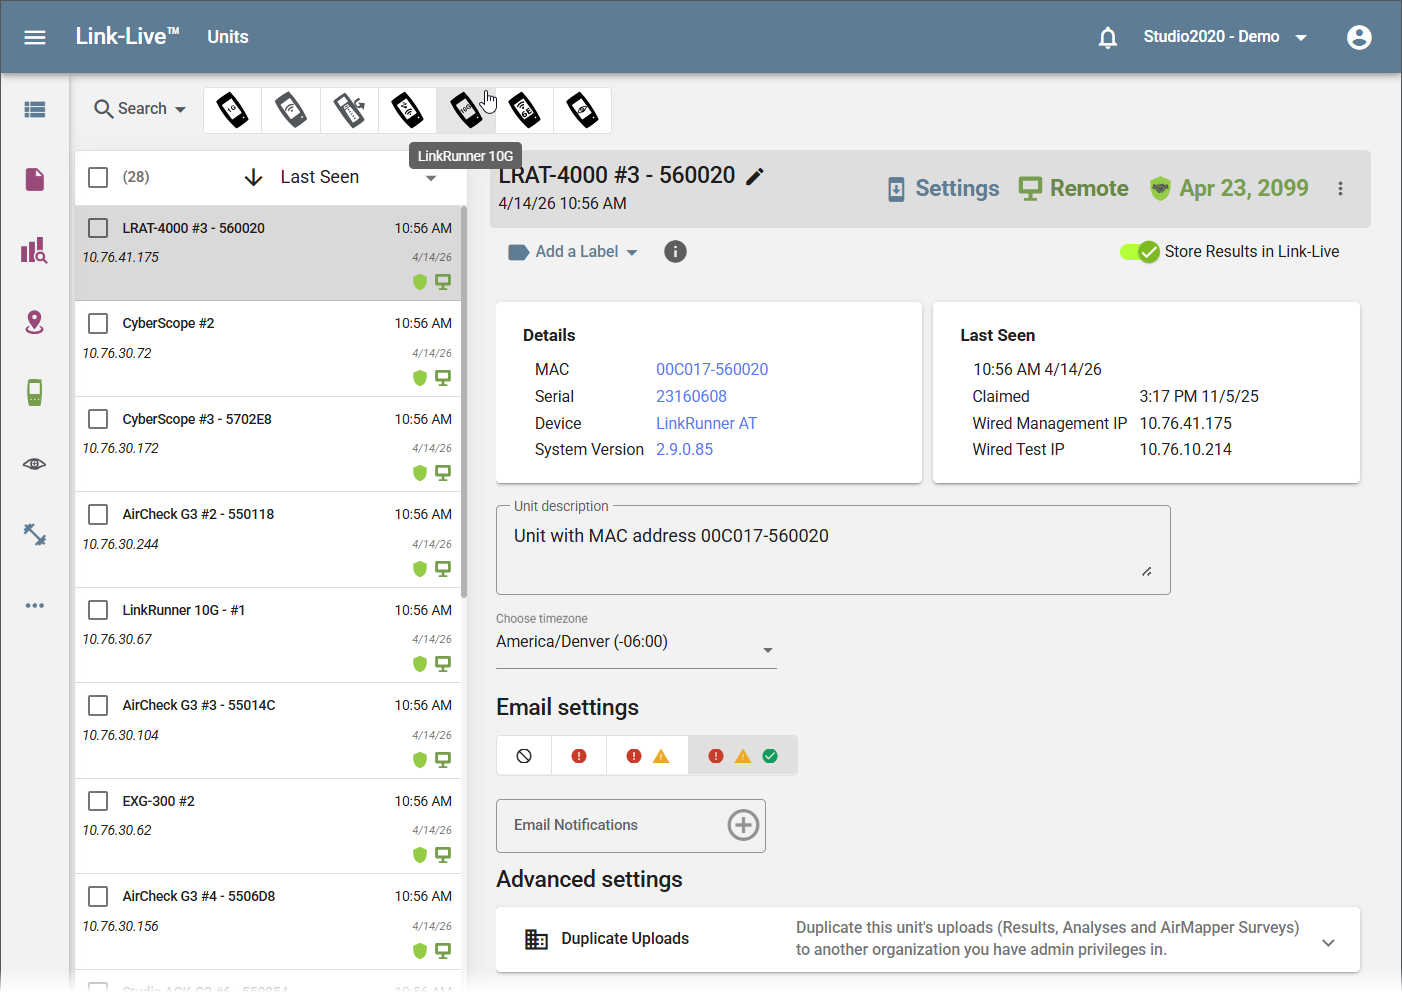This screenshot has width=1402, height=993.
Task: Check the AirCheck G3 #3 - 55014C checkbox
Action: coord(98,705)
